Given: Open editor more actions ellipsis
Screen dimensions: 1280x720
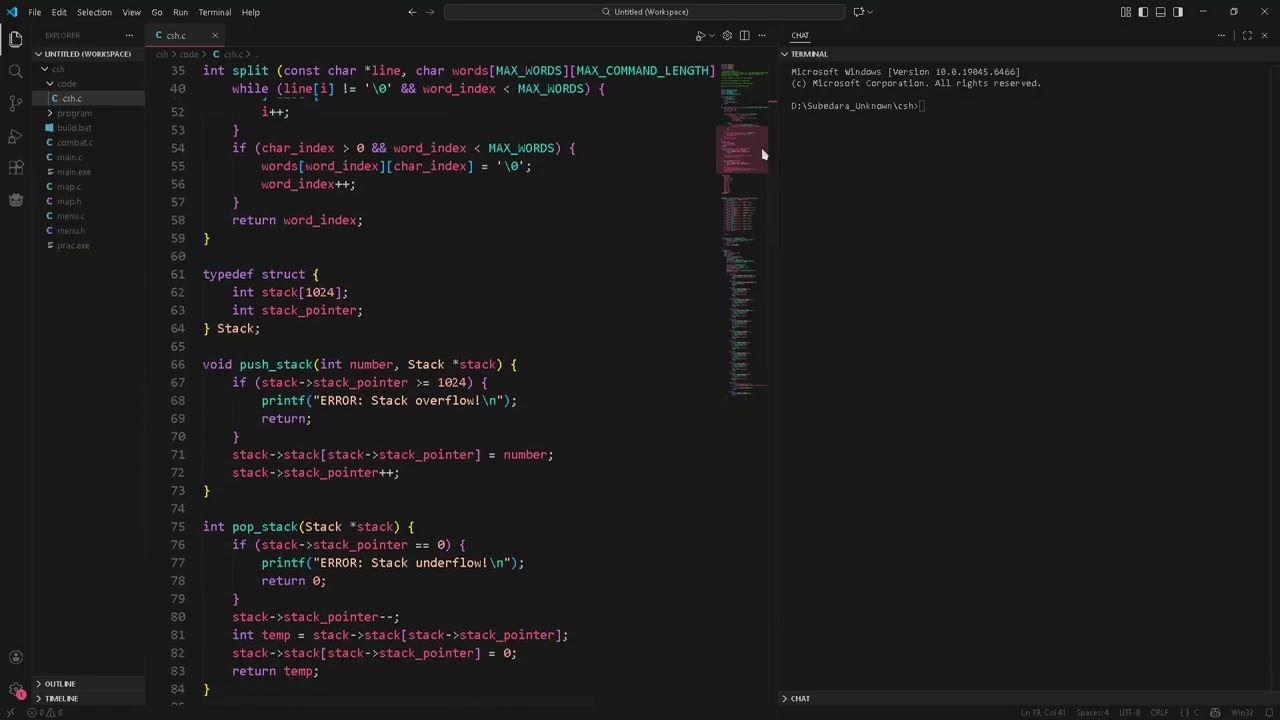Looking at the screenshot, I should (761, 35).
